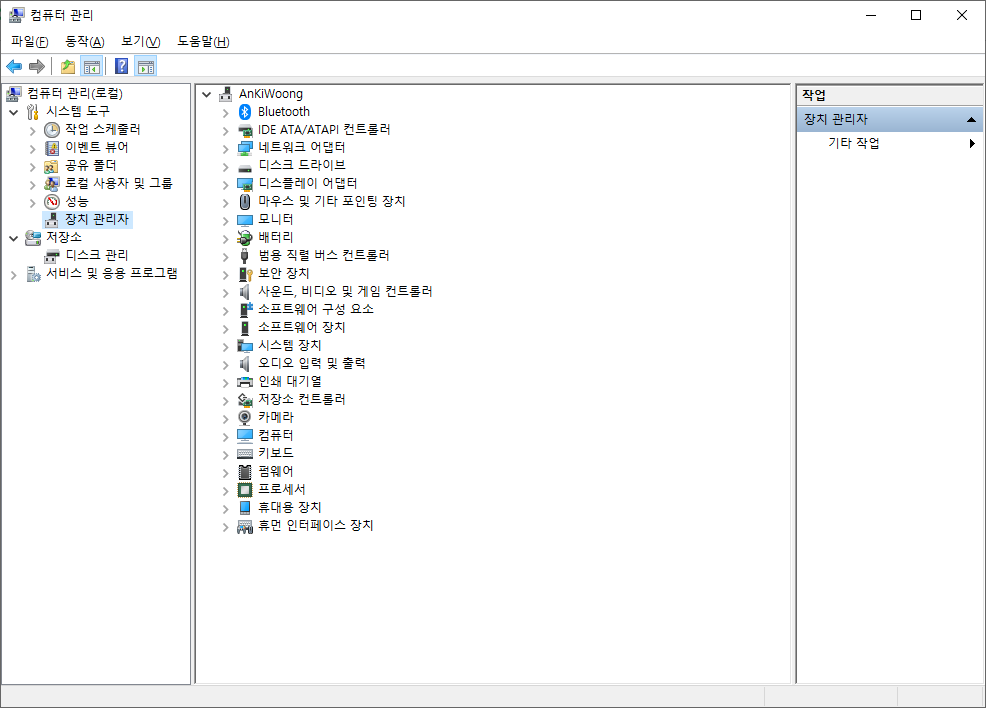The width and height of the screenshot is (986, 708).
Task: Click the 네트워크 어댑터 icon
Action: [x=245, y=148]
